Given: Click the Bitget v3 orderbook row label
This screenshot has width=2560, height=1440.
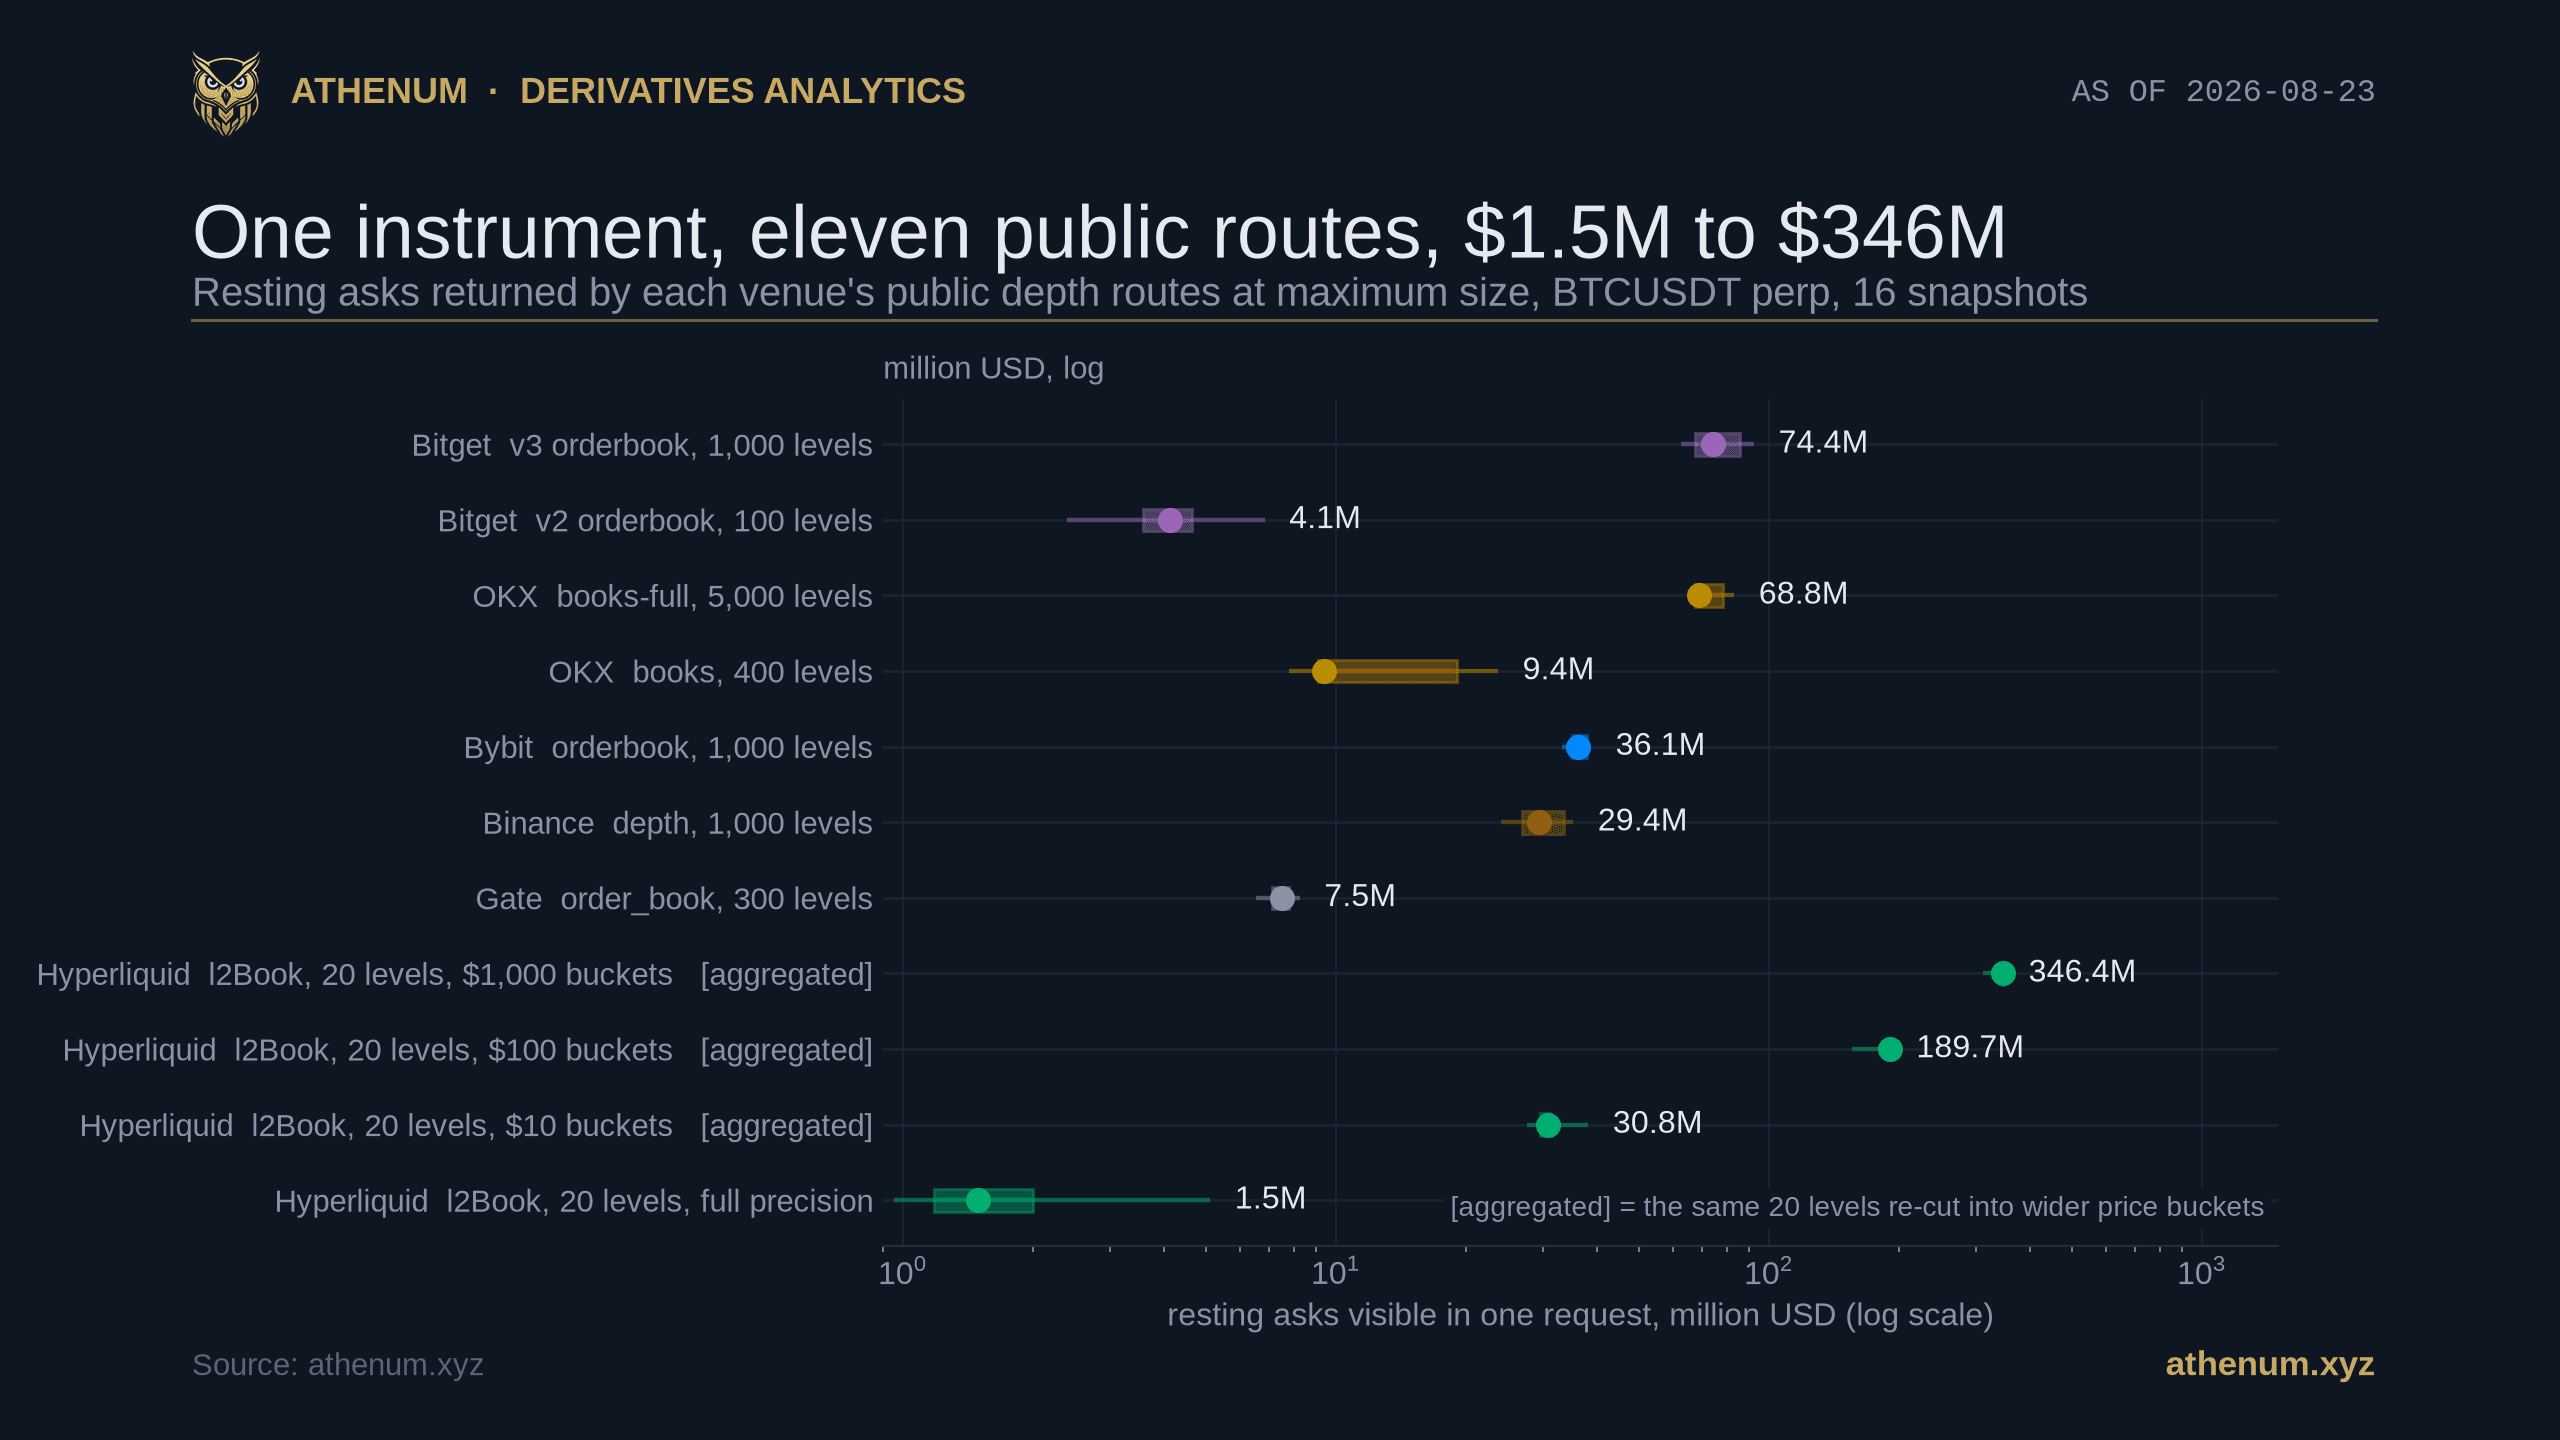Looking at the screenshot, I should tap(642, 445).
